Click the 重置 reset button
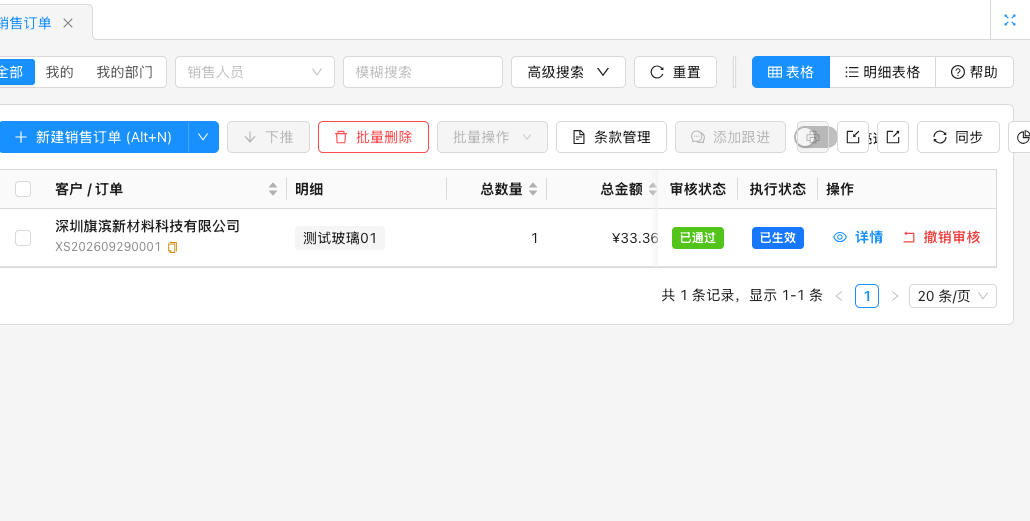The width and height of the screenshot is (1030, 521). click(x=675, y=72)
